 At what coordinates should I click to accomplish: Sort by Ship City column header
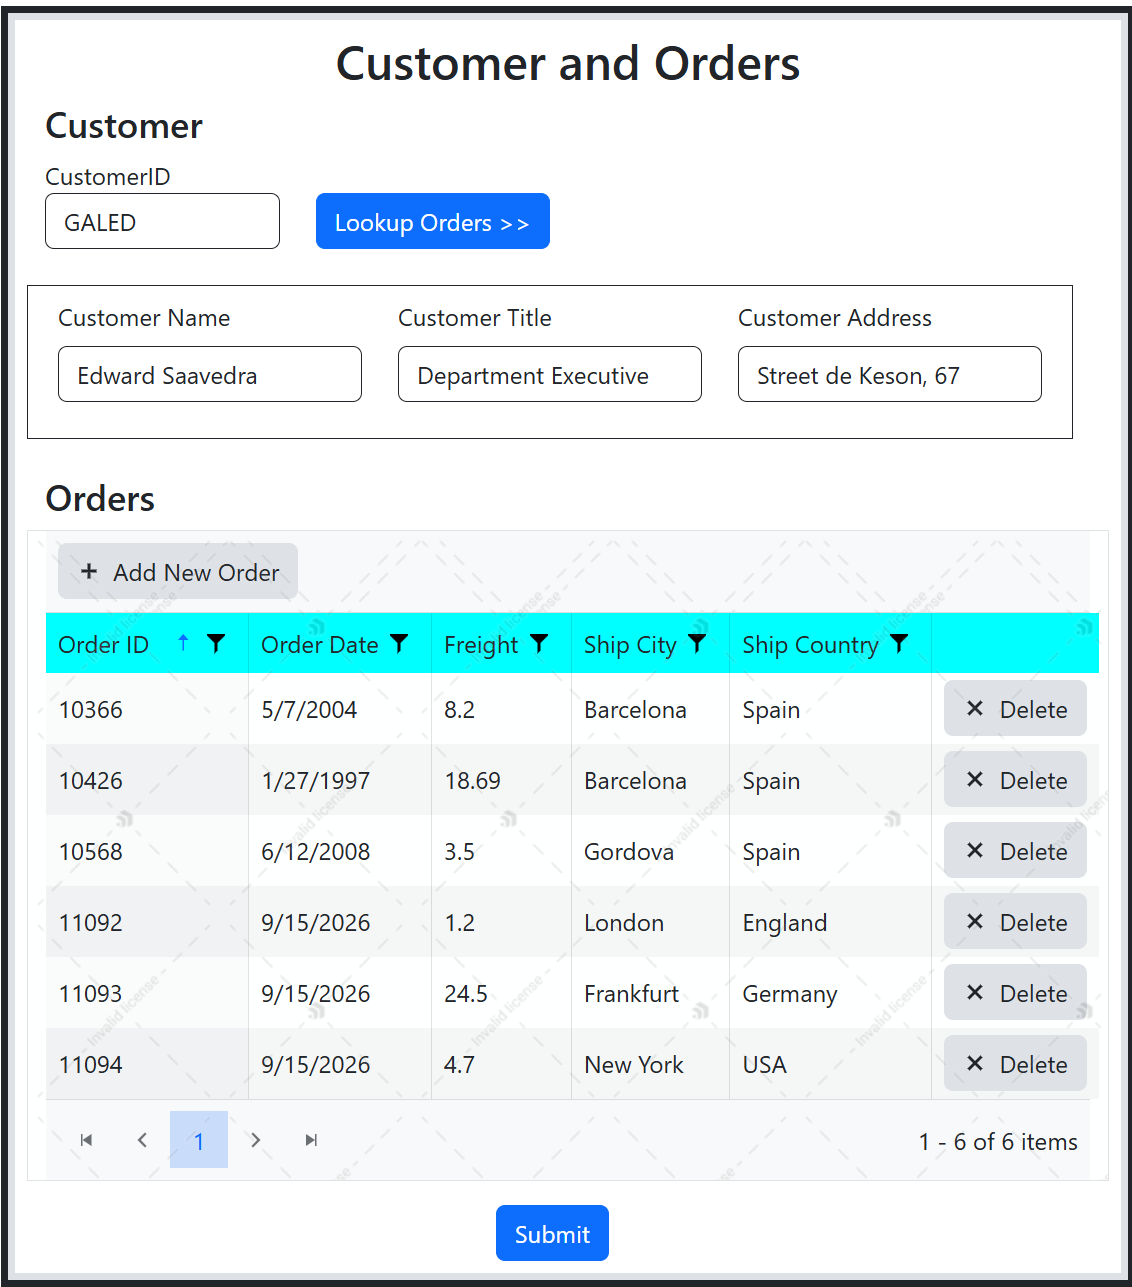[x=630, y=645]
